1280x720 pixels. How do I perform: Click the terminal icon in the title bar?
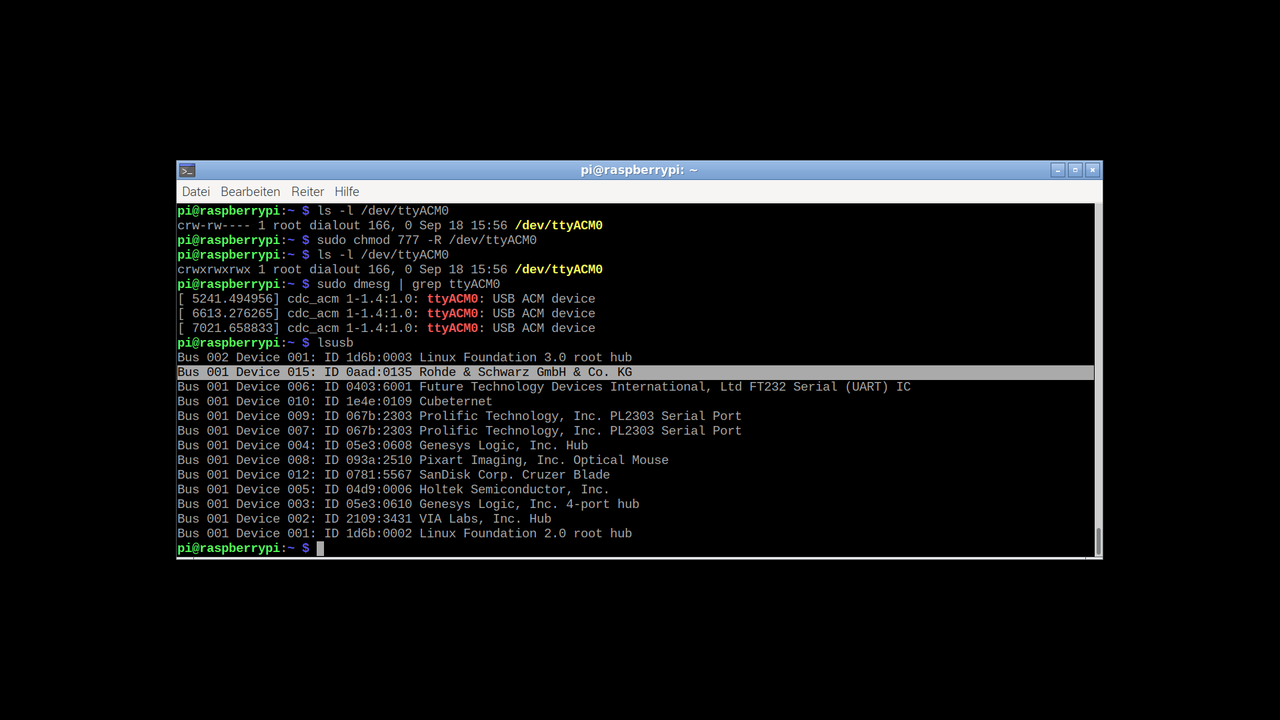pyautogui.click(x=187, y=170)
